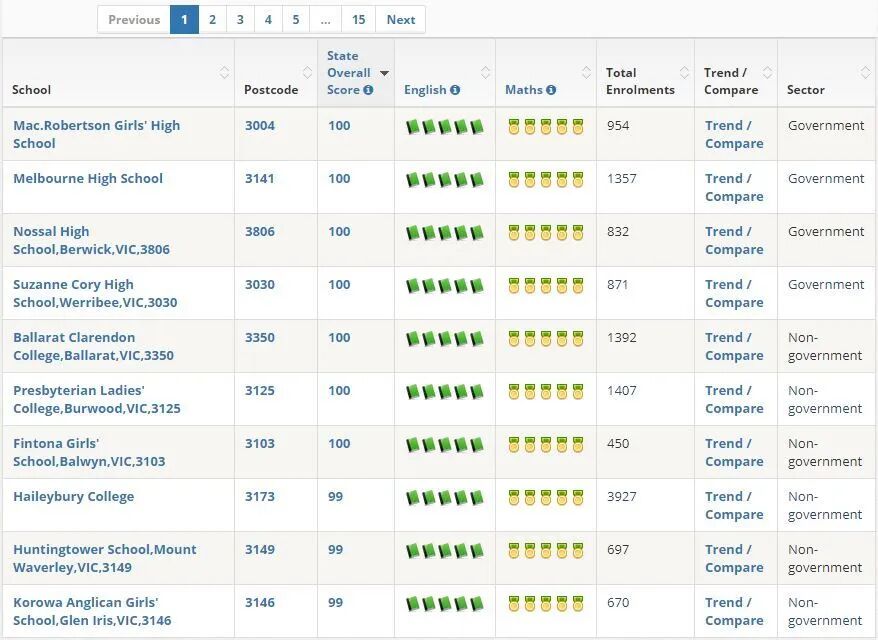Click the Next pagination button
Screen dimensions: 878x640
tap(401, 20)
